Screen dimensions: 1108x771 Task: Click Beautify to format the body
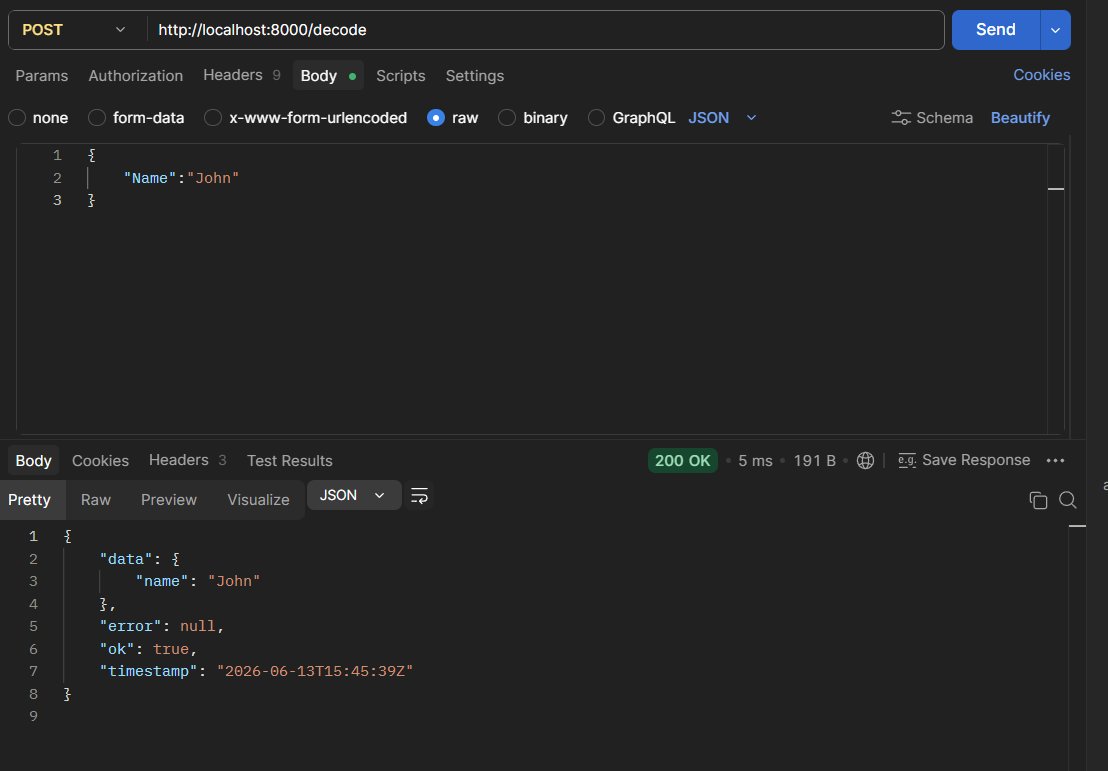1020,118
